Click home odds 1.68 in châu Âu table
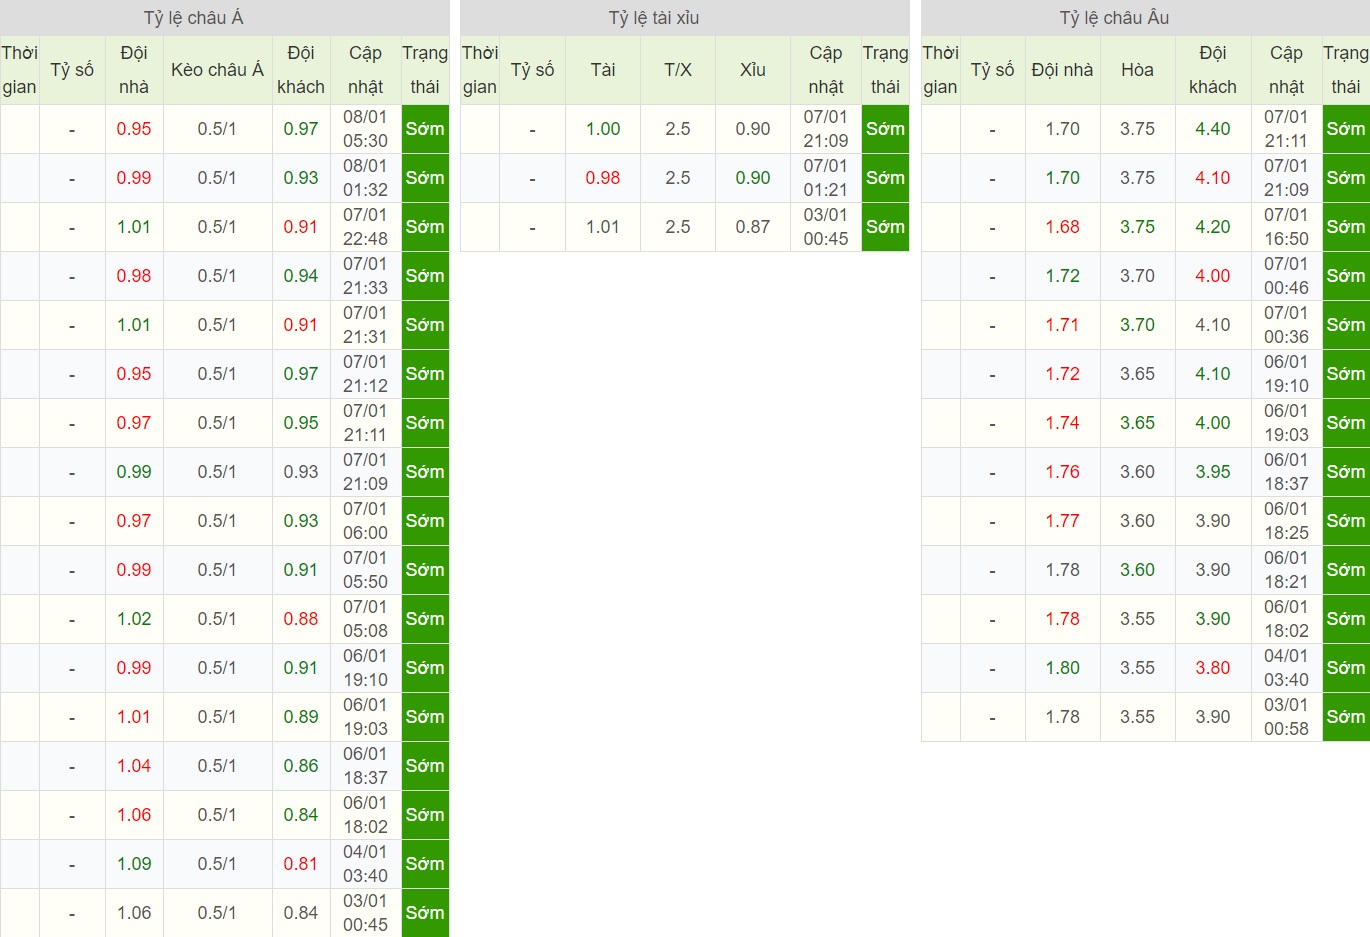The image size is (1370, 937). coord(1062,227)
